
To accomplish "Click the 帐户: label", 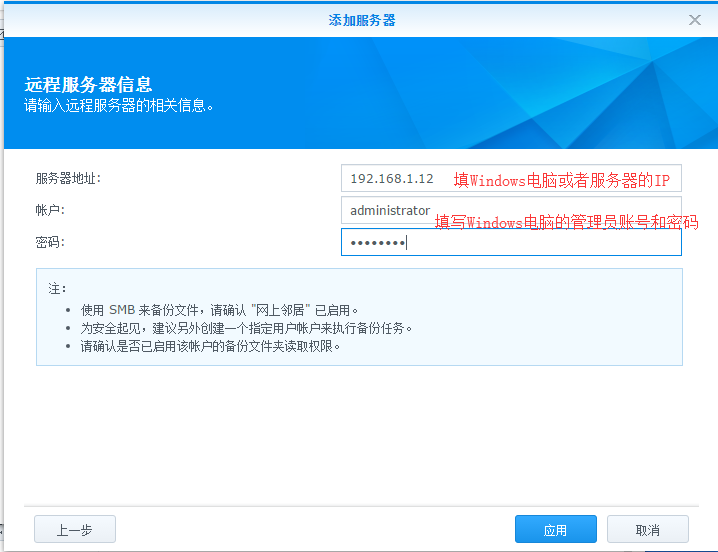I will (x=50, y=210).
